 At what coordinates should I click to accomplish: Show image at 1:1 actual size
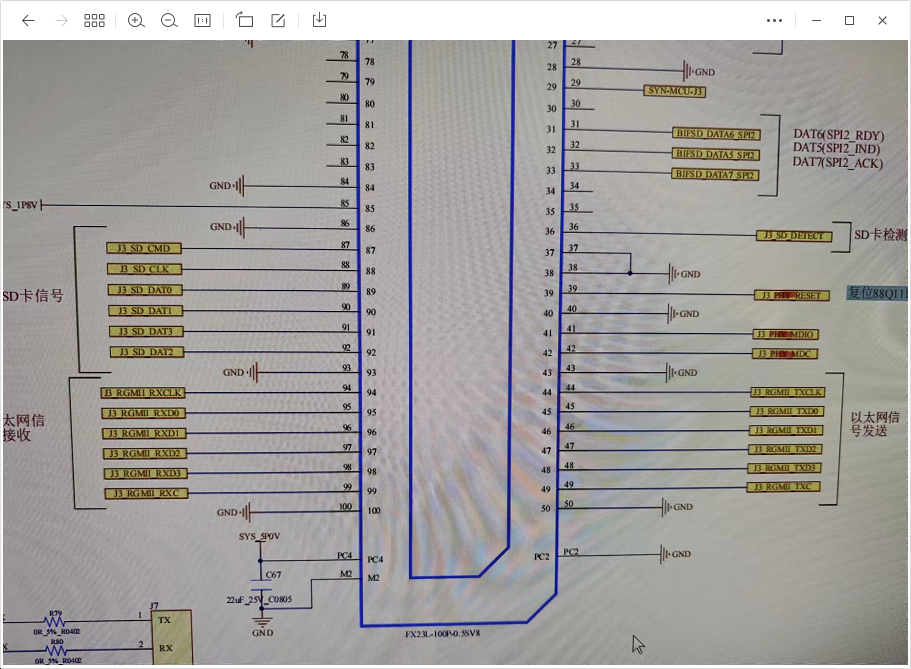coord(202,20)
